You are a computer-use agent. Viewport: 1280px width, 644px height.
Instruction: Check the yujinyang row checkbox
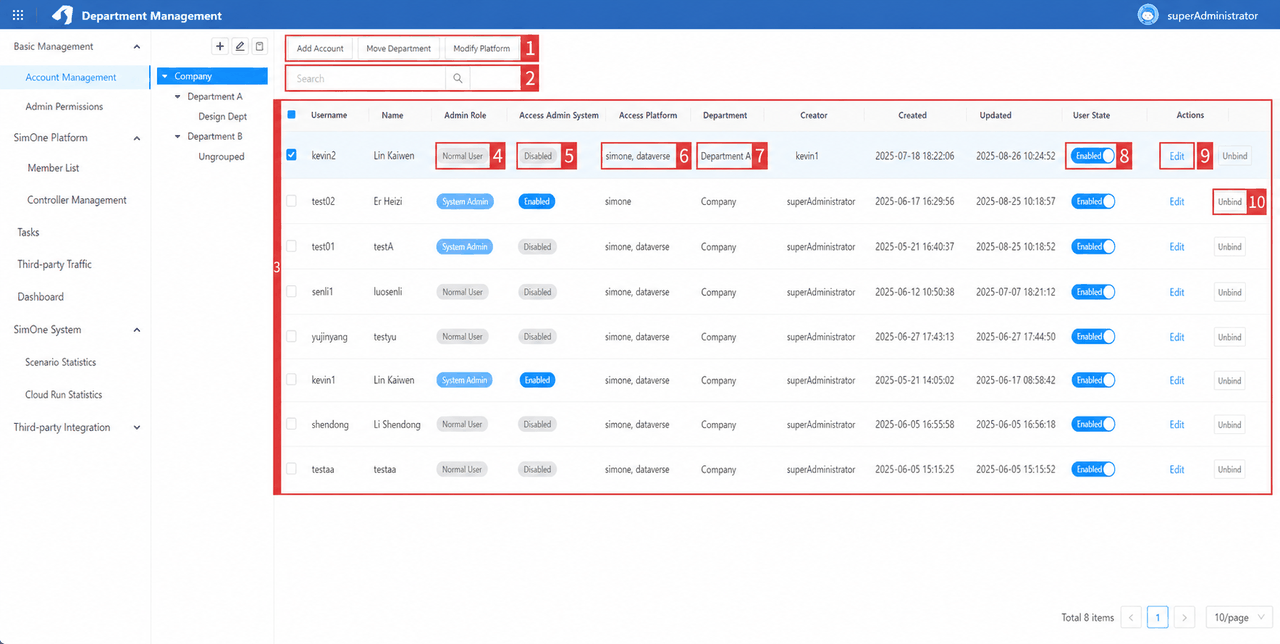click(291, 336)
